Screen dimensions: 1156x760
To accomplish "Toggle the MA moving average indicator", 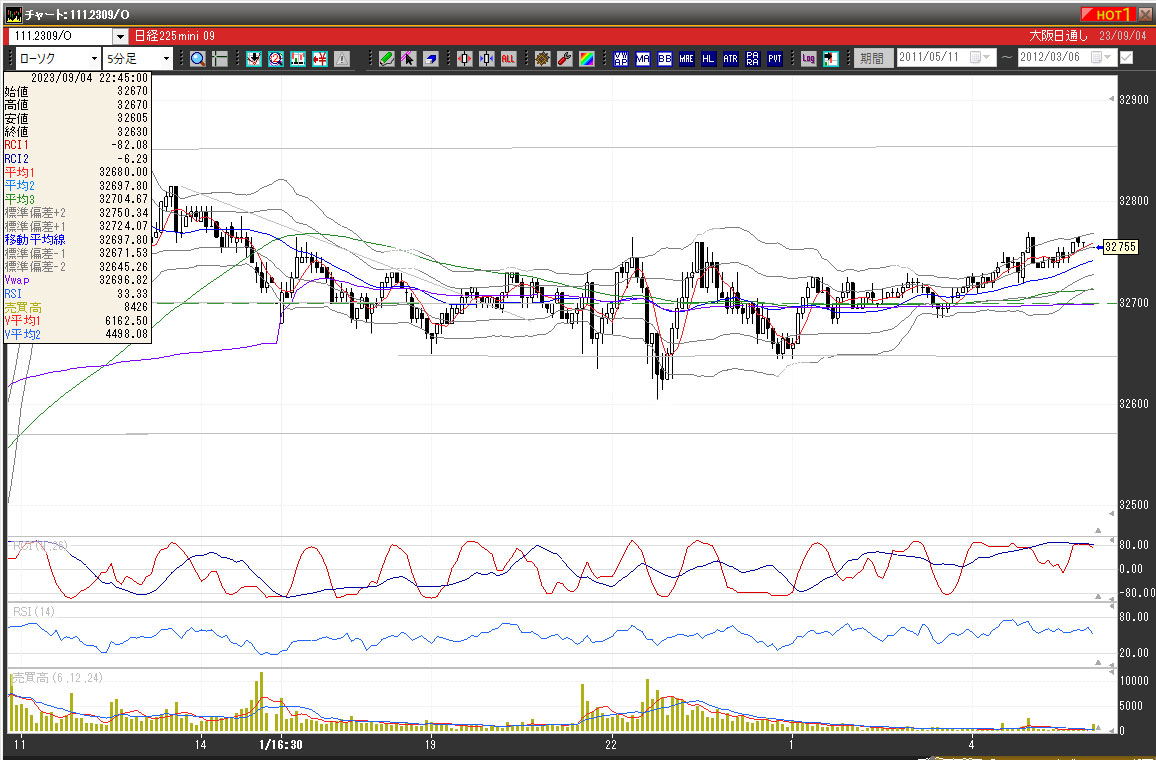I will point(643,59).
